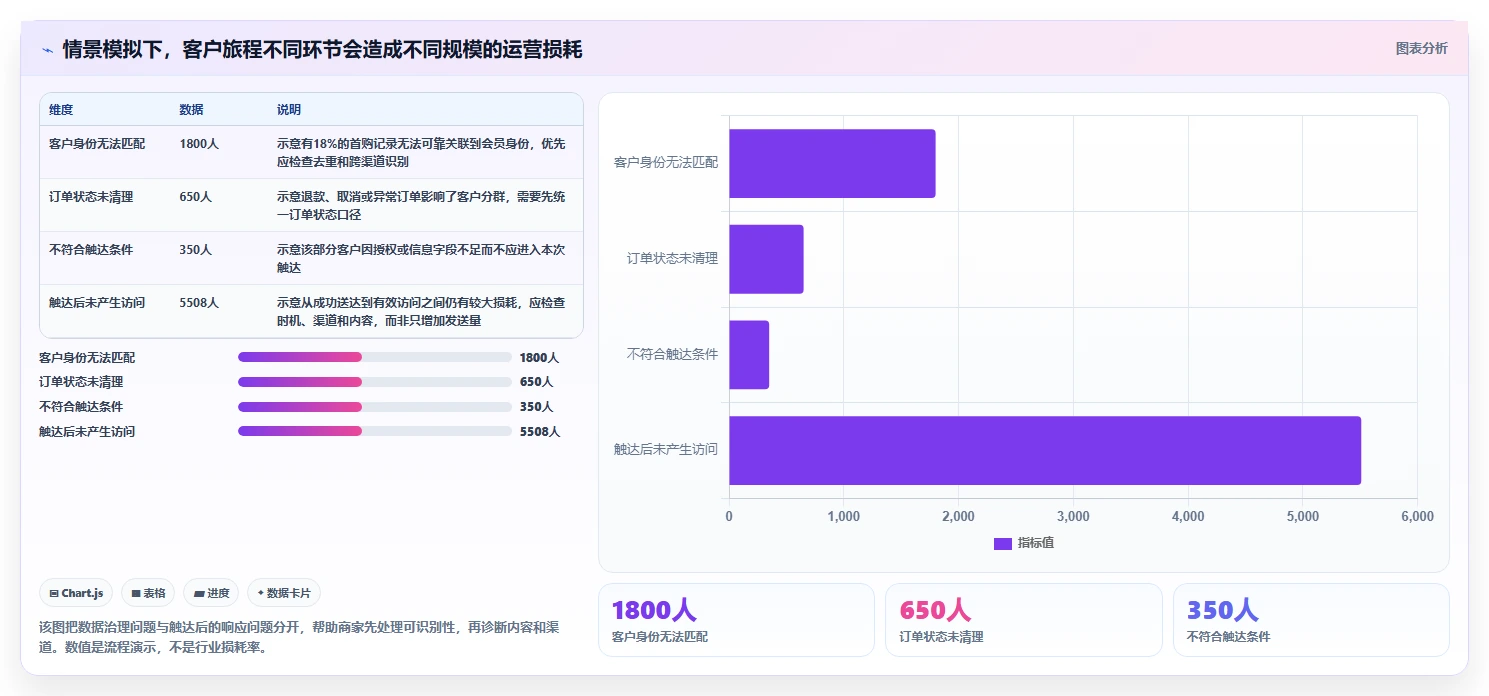Viewport: 1489px width, 696px height.
Task: Click the description starting 示意从成功送达到有效访问
Action: point(421,311)
